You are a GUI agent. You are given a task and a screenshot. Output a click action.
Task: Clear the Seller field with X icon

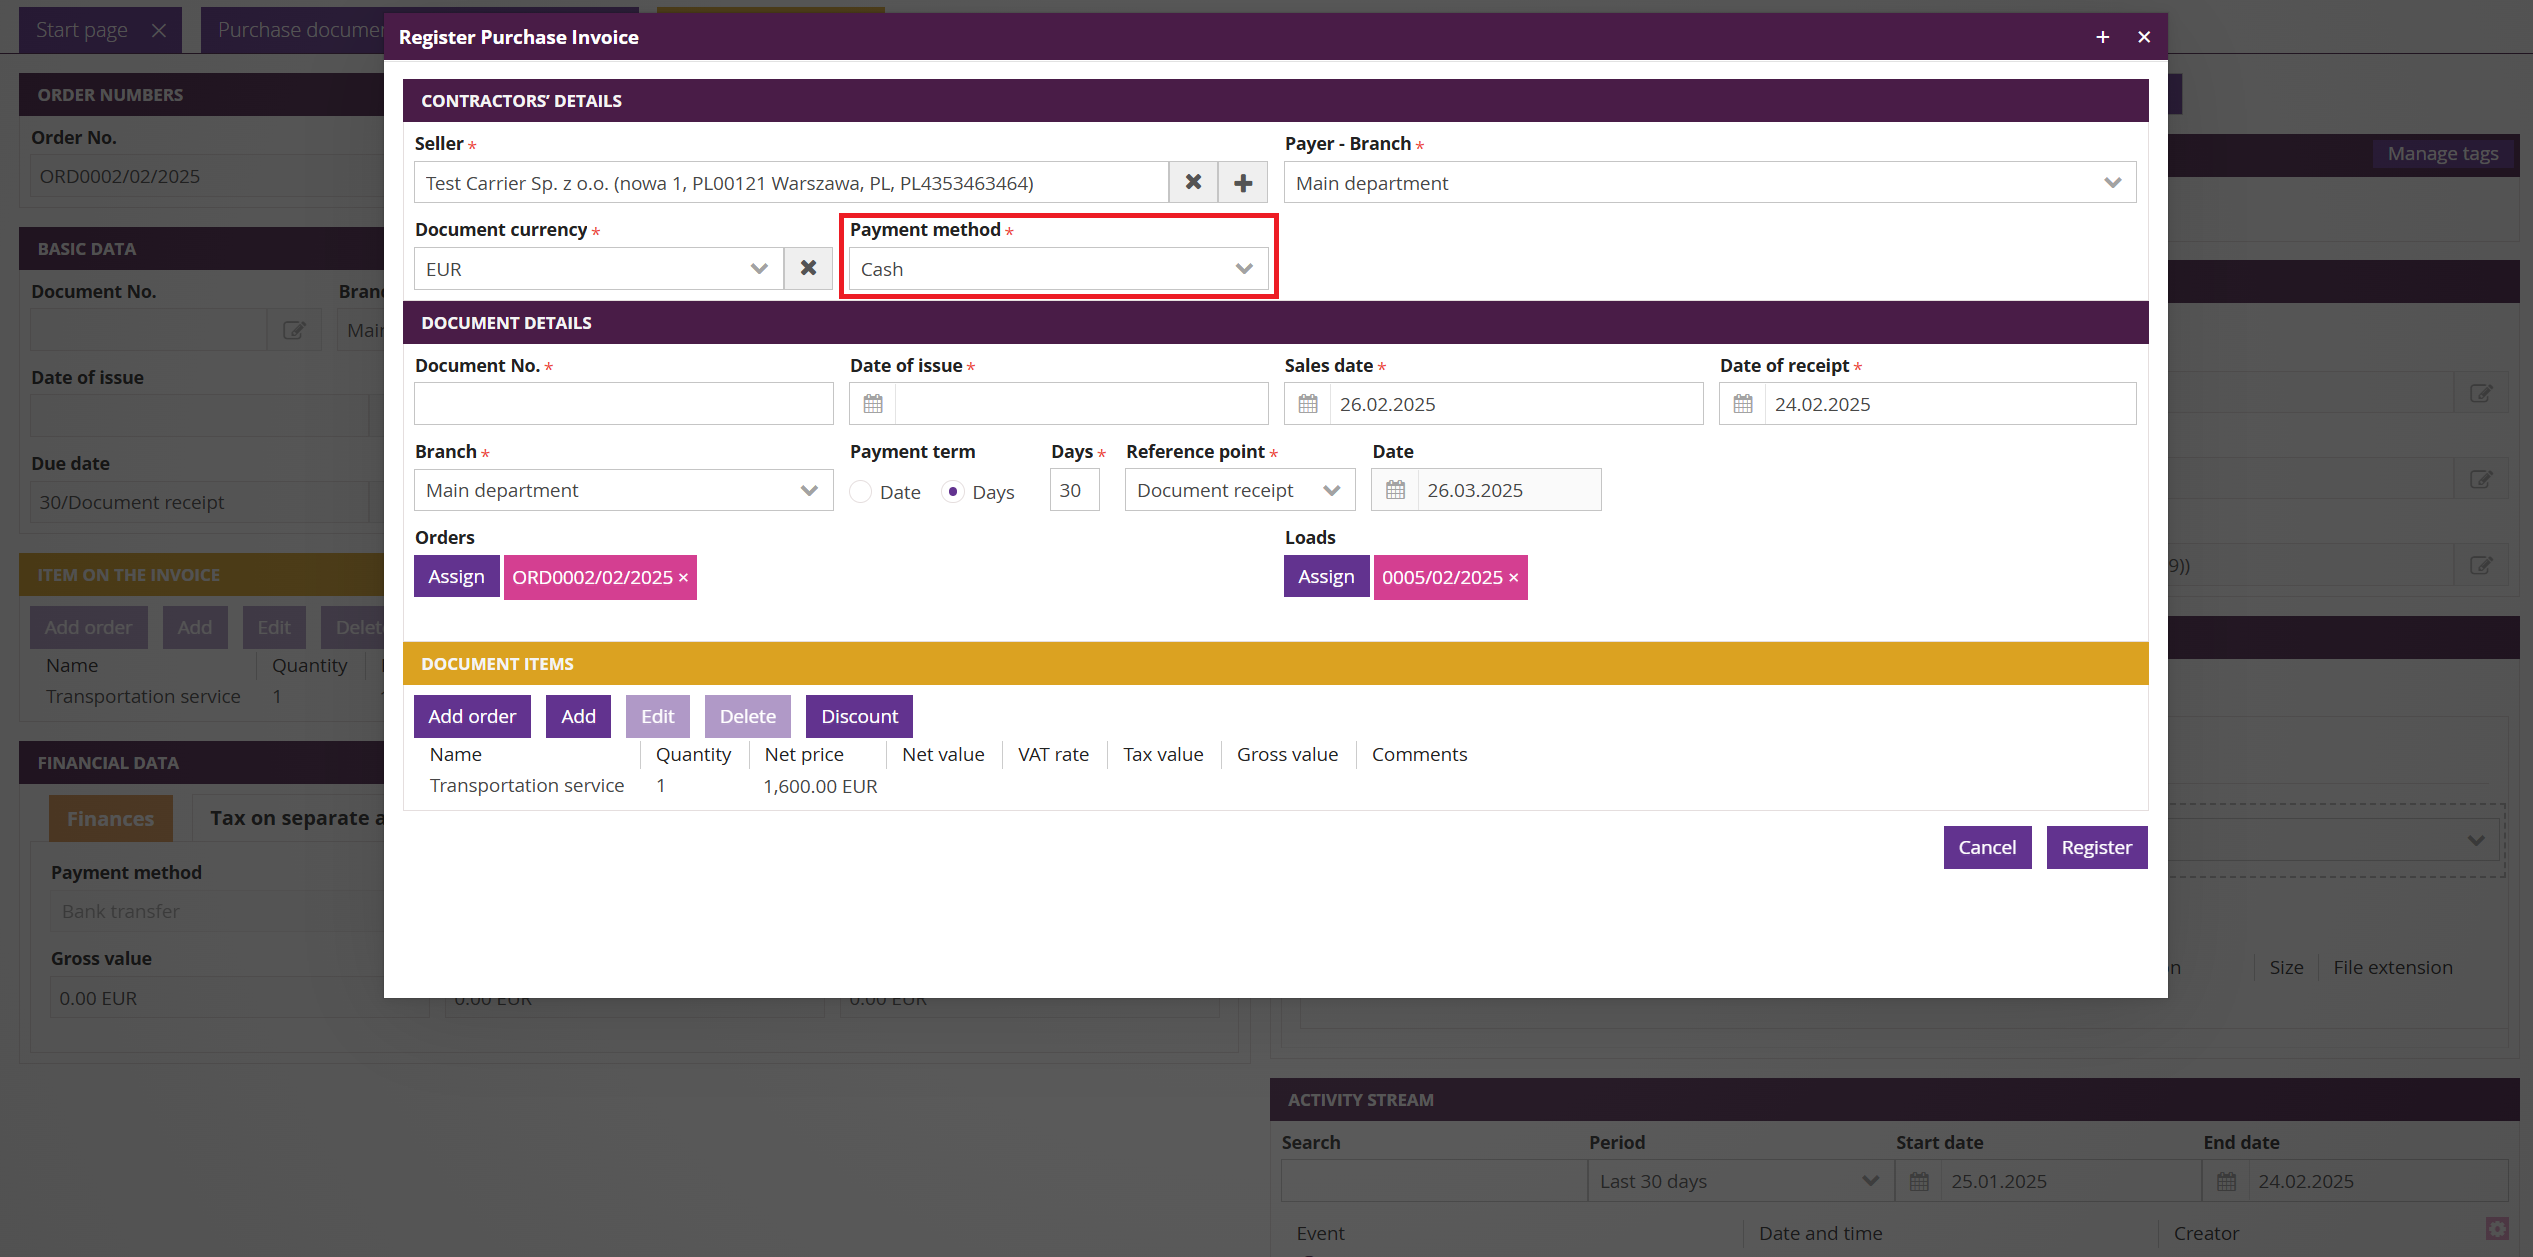coord(1193,182)
